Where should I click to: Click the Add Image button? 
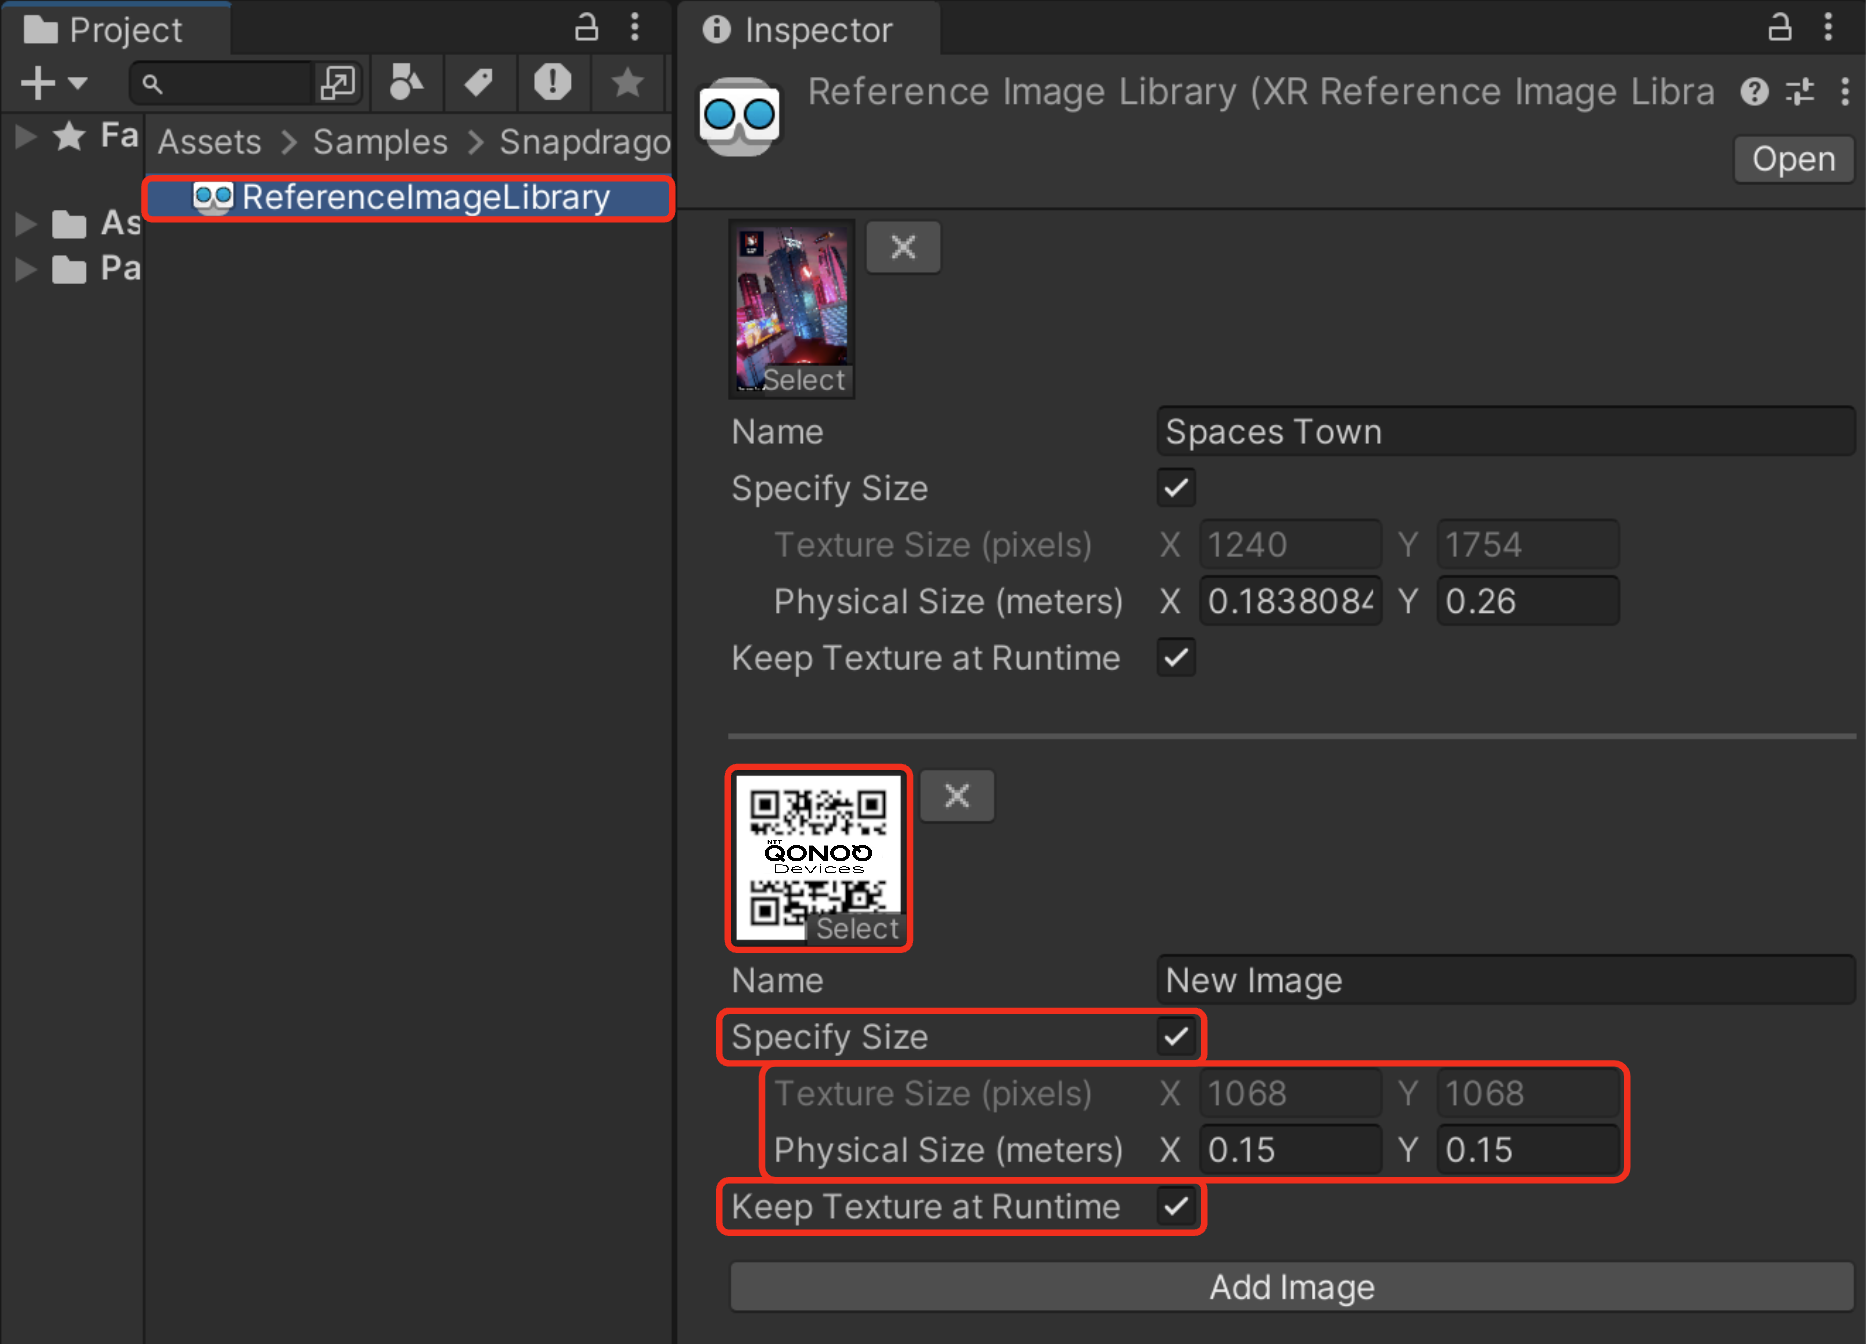pos(1291,1287)
